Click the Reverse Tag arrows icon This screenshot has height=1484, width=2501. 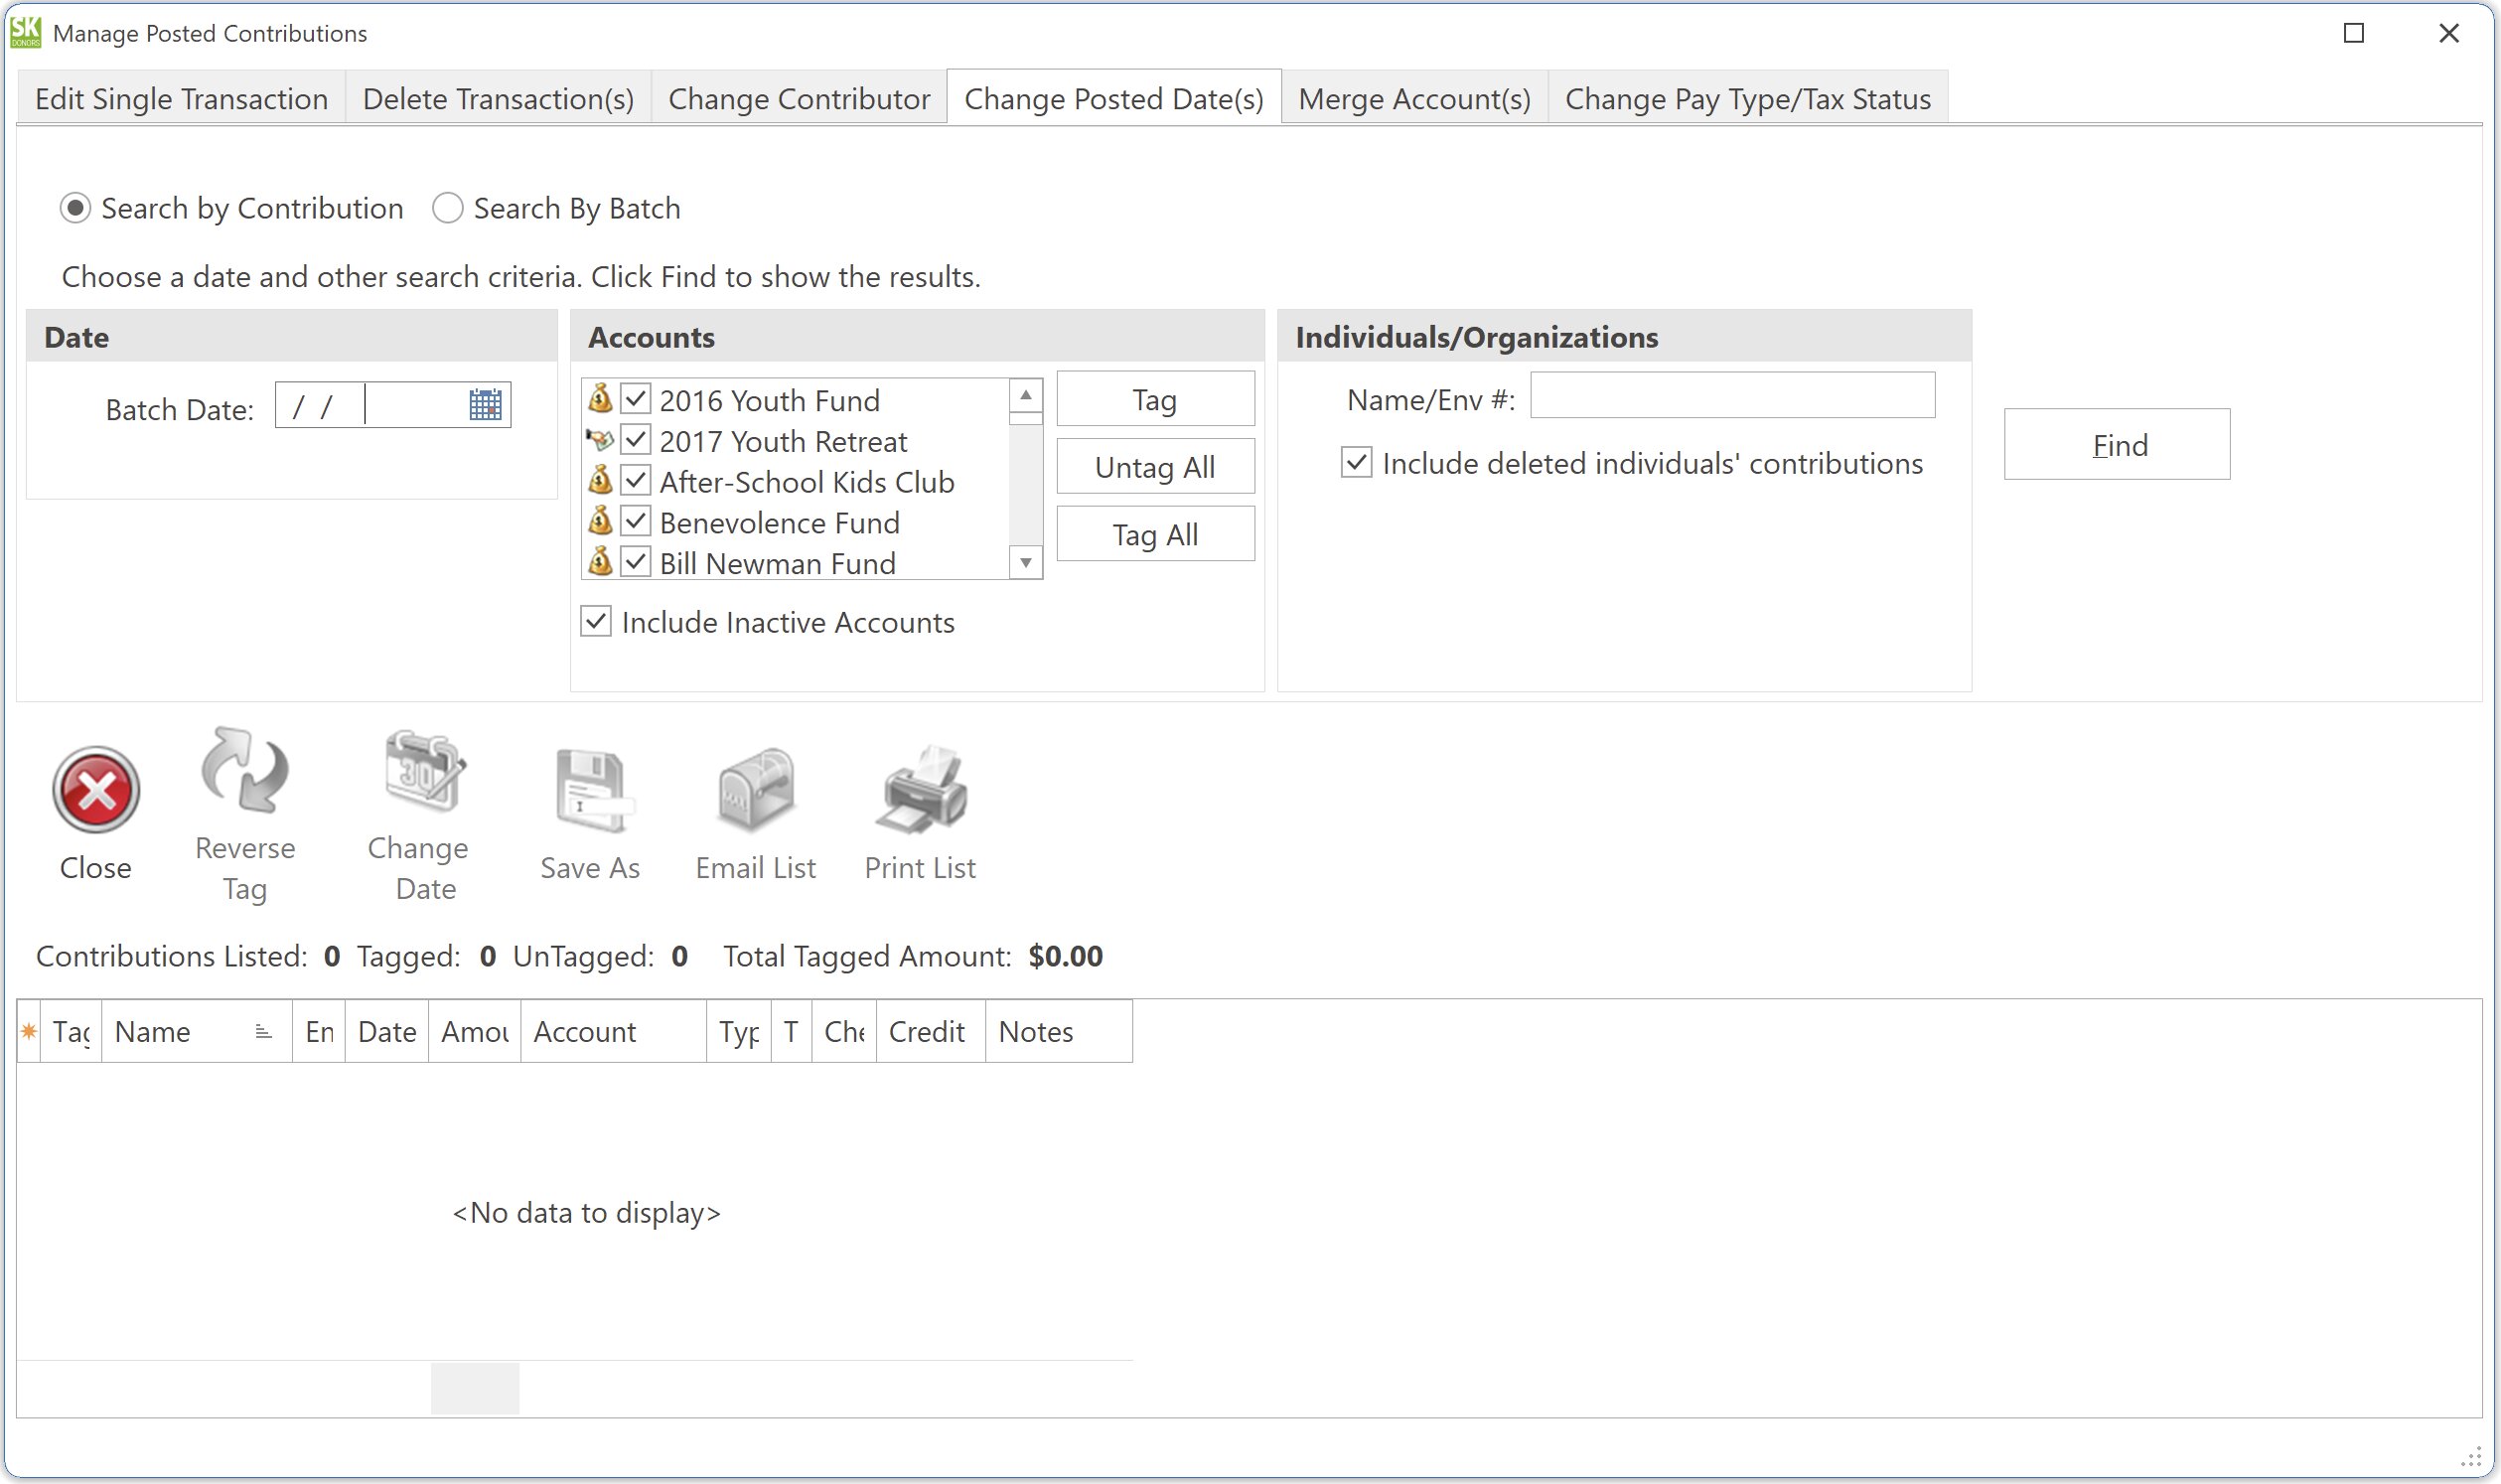point(244,769)
